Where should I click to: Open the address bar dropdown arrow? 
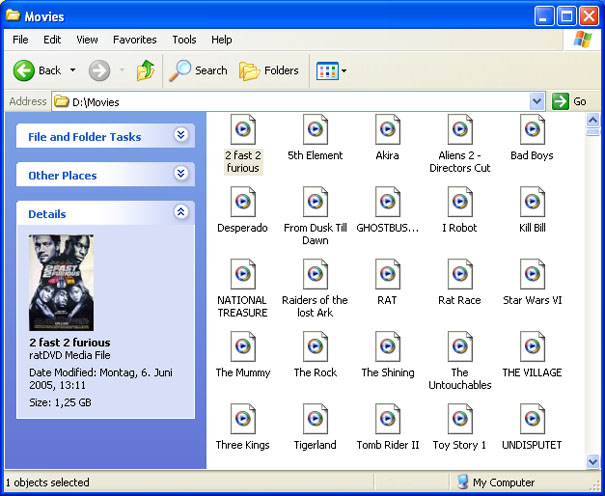click(x=537, y=101)
